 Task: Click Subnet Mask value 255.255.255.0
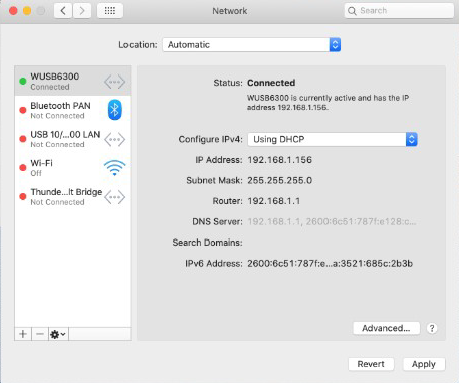click(280, 181)
